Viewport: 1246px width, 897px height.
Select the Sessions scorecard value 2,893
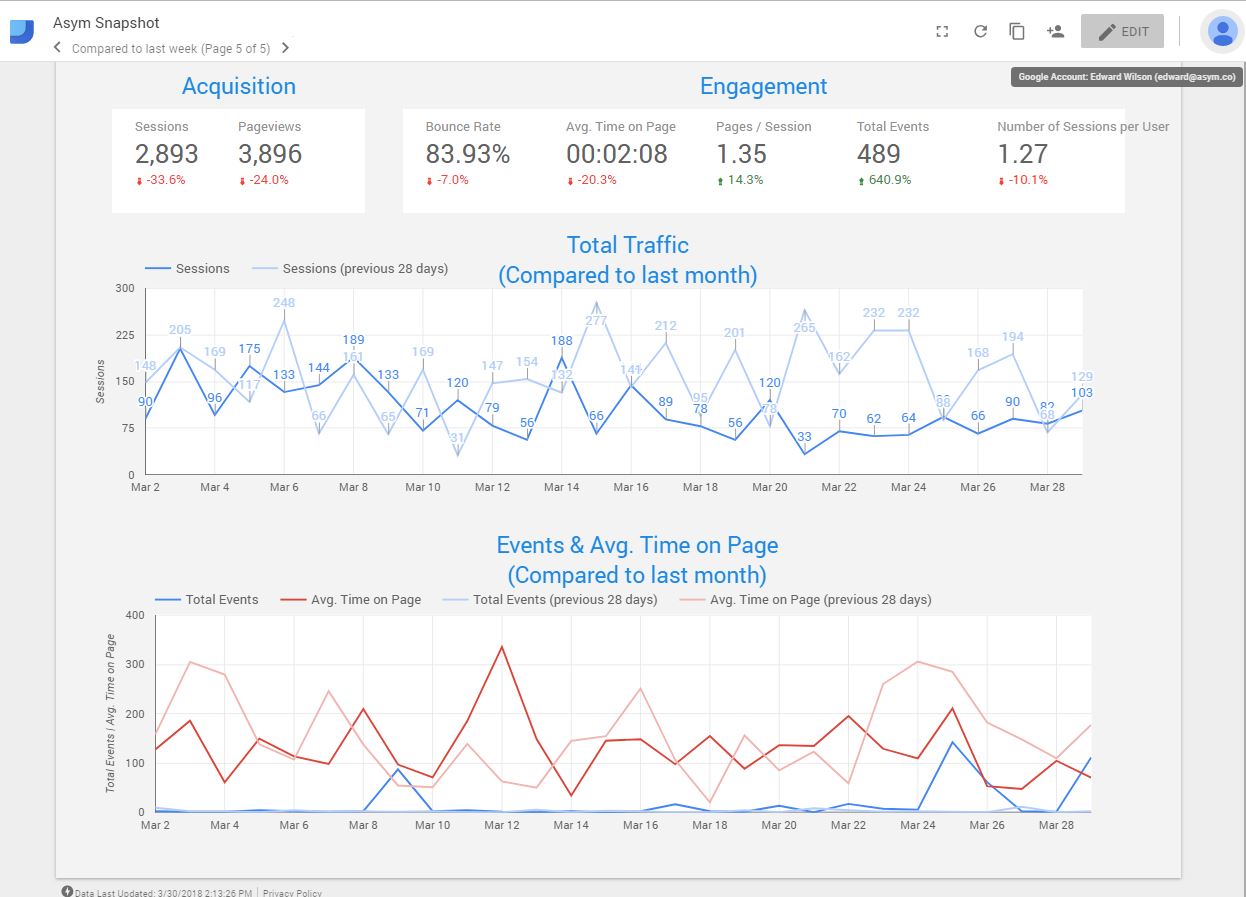coord(166,154)
